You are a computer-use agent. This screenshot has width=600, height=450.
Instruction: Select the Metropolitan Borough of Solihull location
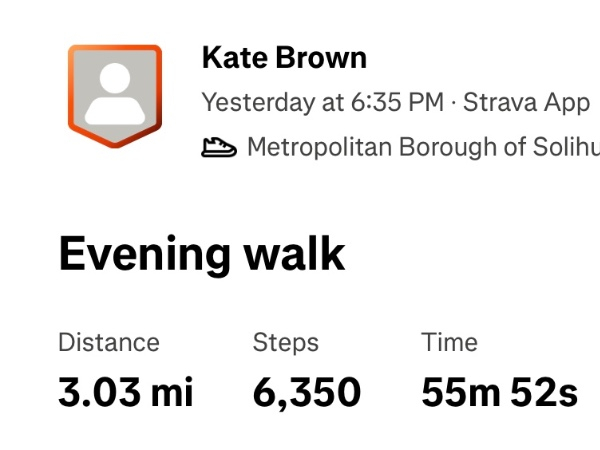(x=422, y=148)
